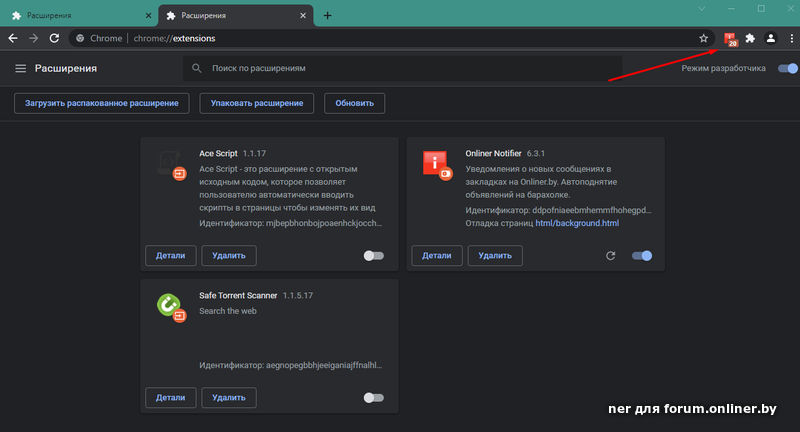Open the hamburger menu next to Расширения
The width and height of the screenshot is (800, 432).
[20, 68]
